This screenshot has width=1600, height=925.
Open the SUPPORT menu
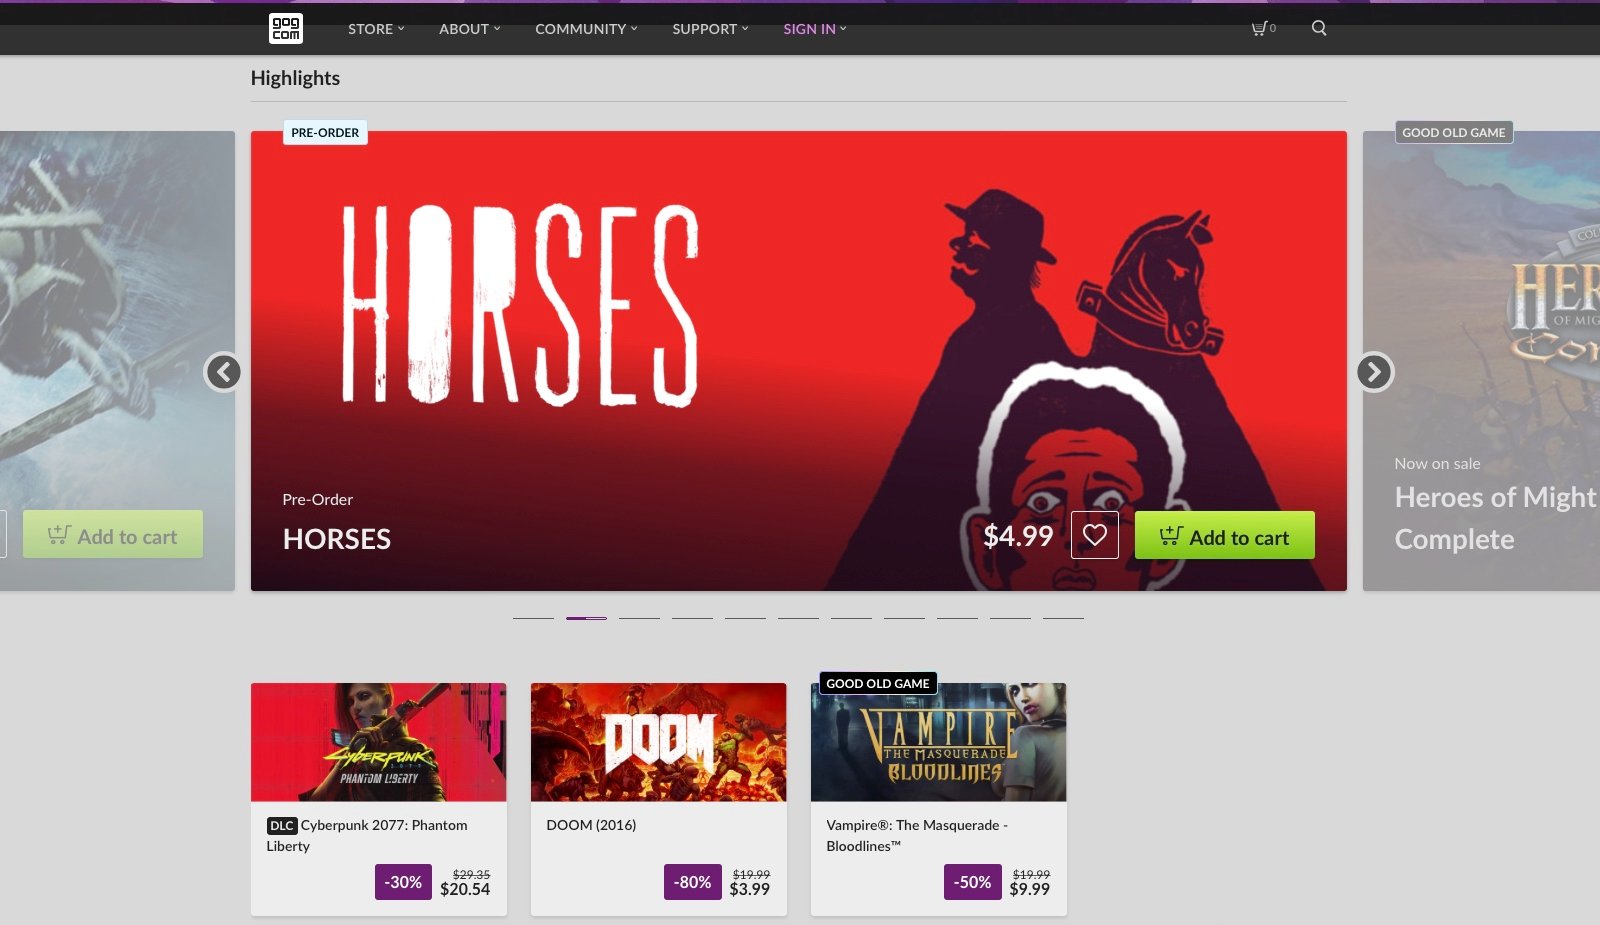pyautogui.click(x=710, y=29)
